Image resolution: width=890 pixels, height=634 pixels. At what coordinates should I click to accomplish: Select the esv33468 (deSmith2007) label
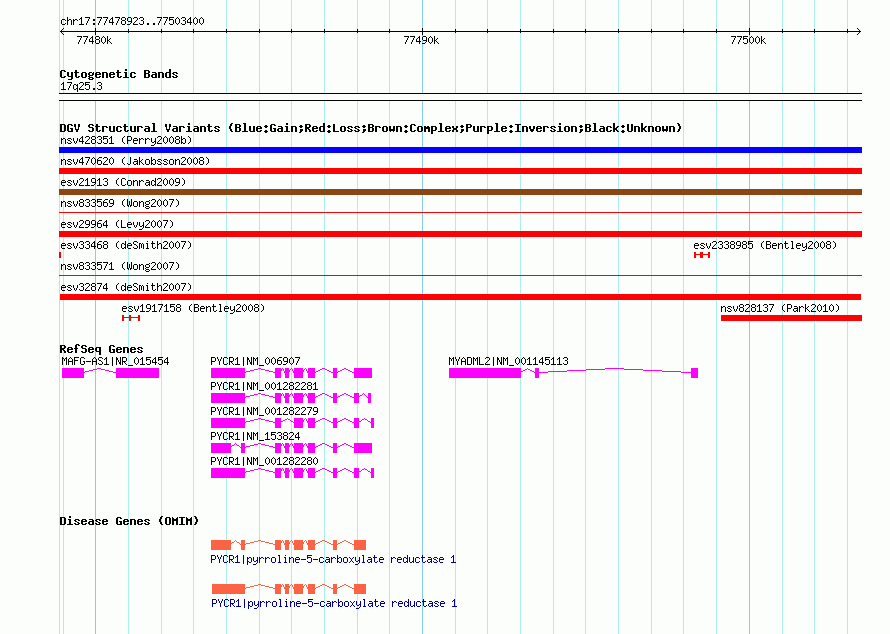pyautogui.click(x=126, y=245)
